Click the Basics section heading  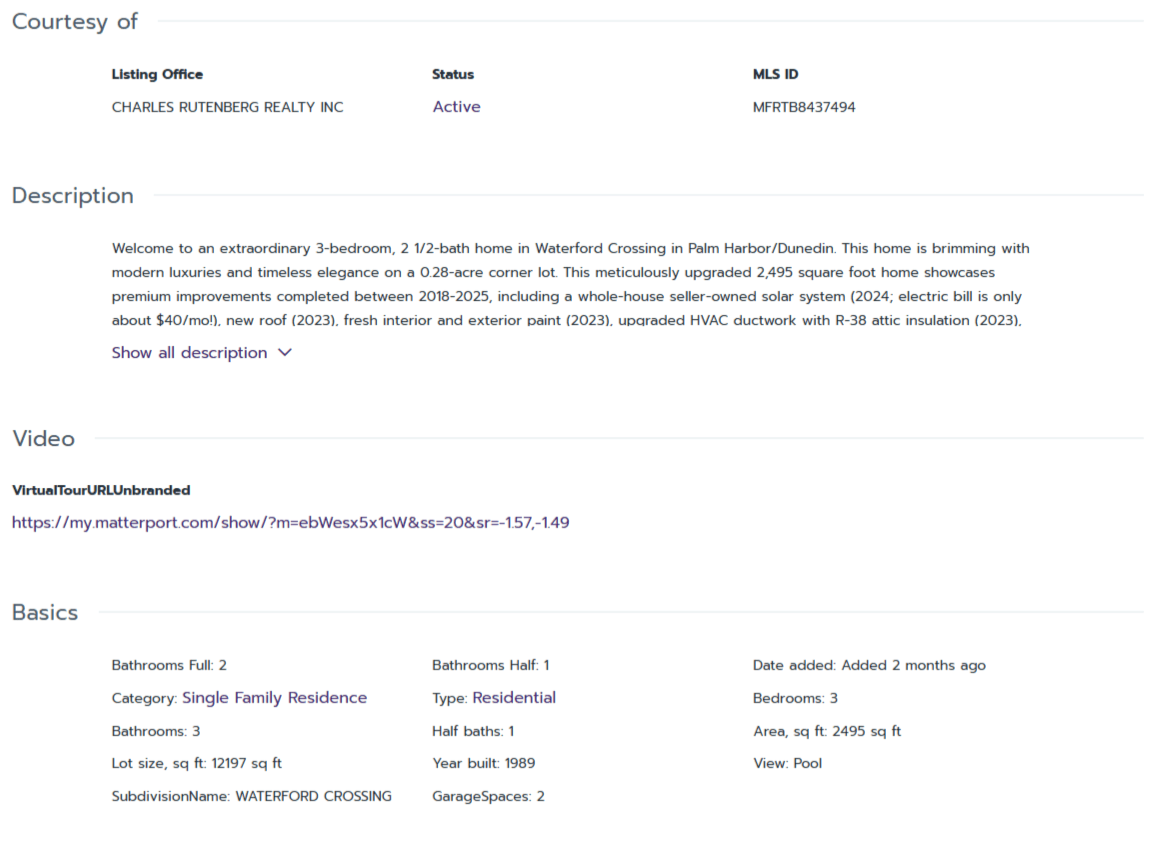(x=45, y=613)
